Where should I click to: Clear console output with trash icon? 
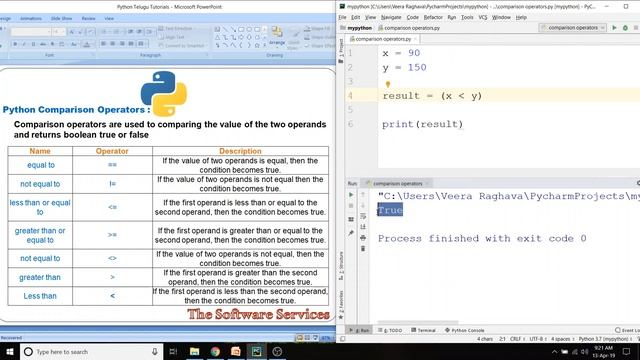[363, 248]
